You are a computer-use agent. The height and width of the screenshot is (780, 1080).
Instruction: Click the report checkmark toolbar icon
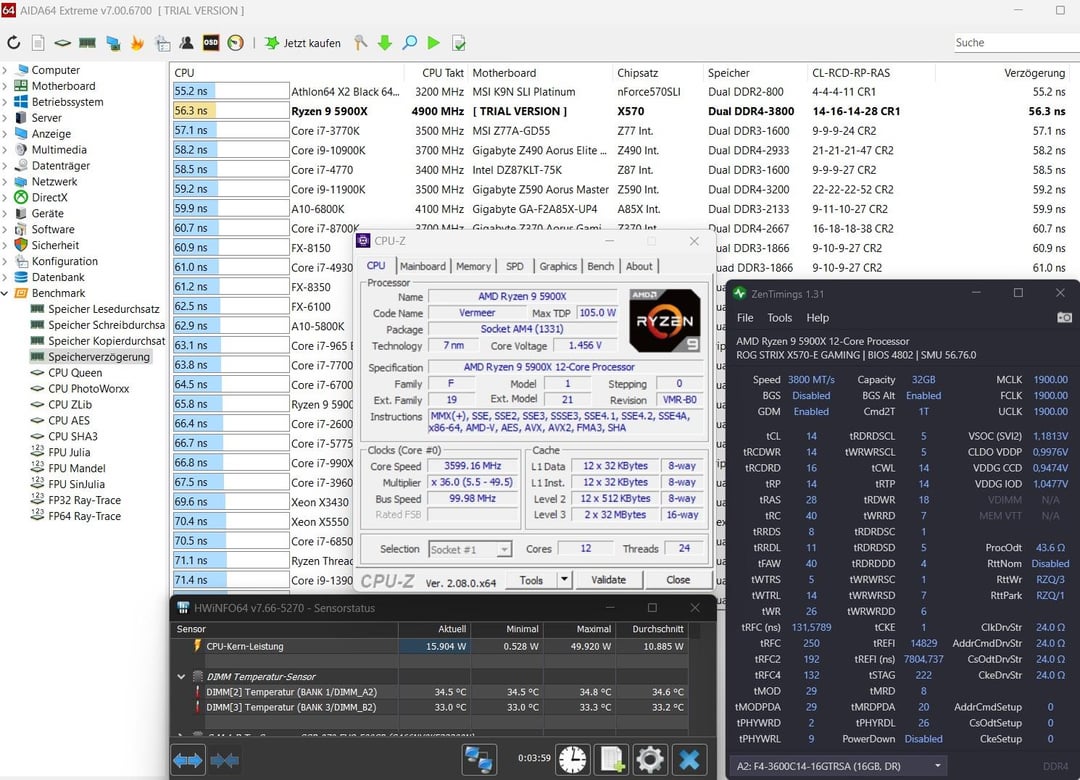point(459,43)
